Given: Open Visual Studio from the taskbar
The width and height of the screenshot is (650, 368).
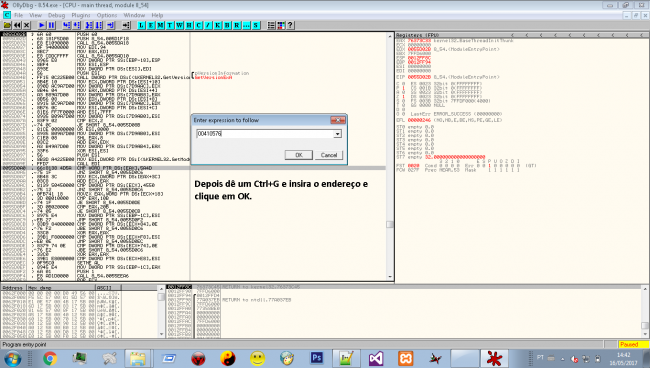Looking at the screenshot, I should (376, 358).
